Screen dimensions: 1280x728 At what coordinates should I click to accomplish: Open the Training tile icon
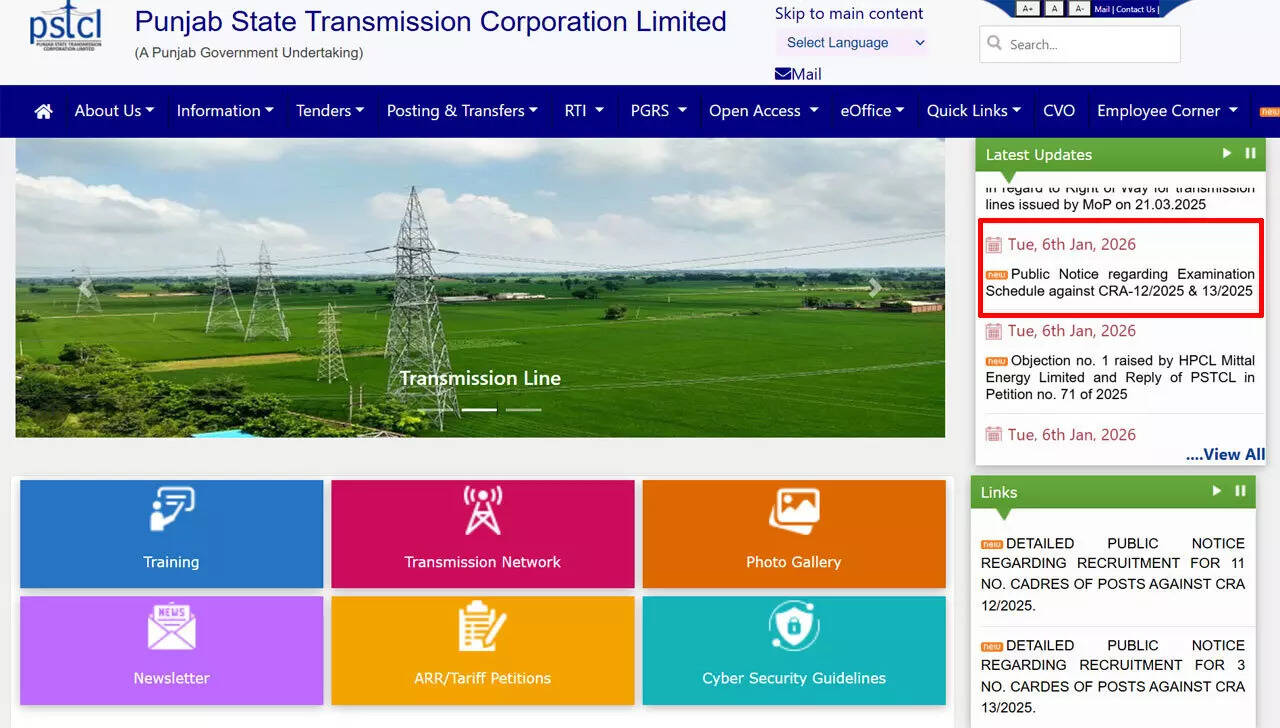(171, 509)
